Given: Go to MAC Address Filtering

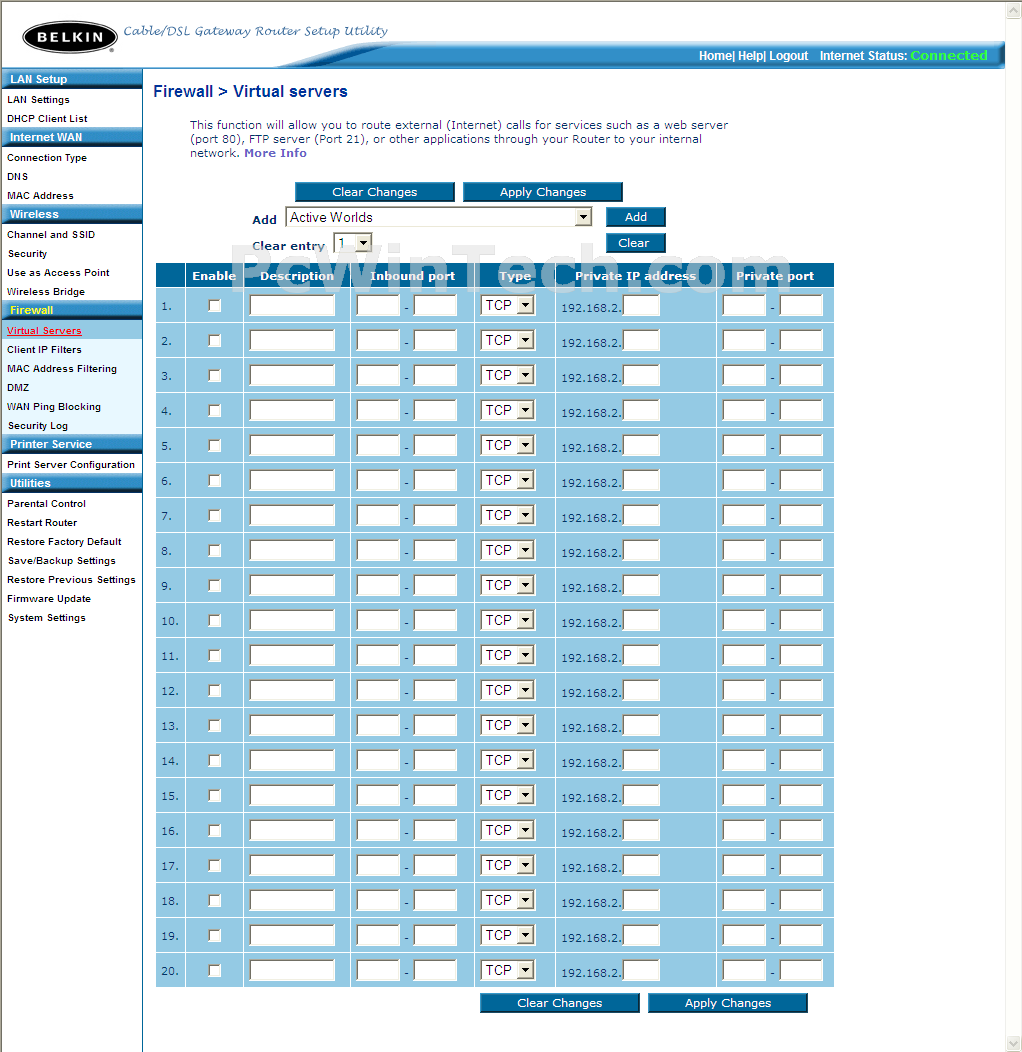Looking at the screenshot, I should [62, 369].
